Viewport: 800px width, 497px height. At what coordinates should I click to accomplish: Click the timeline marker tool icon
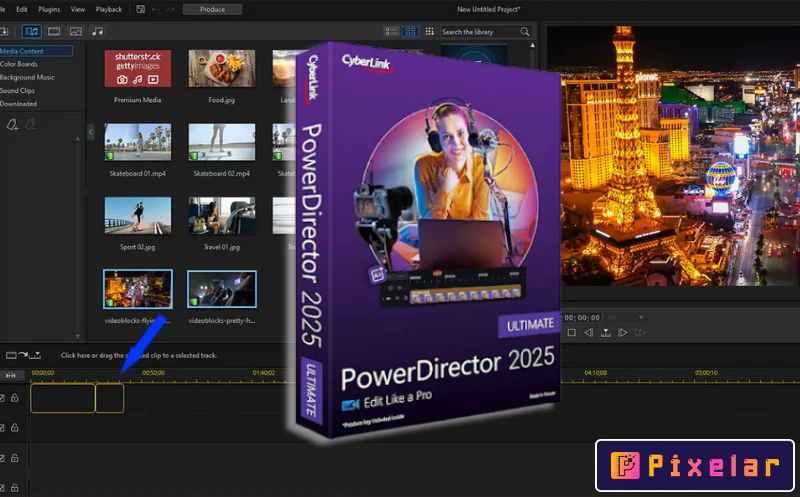(x=35, y=356)
